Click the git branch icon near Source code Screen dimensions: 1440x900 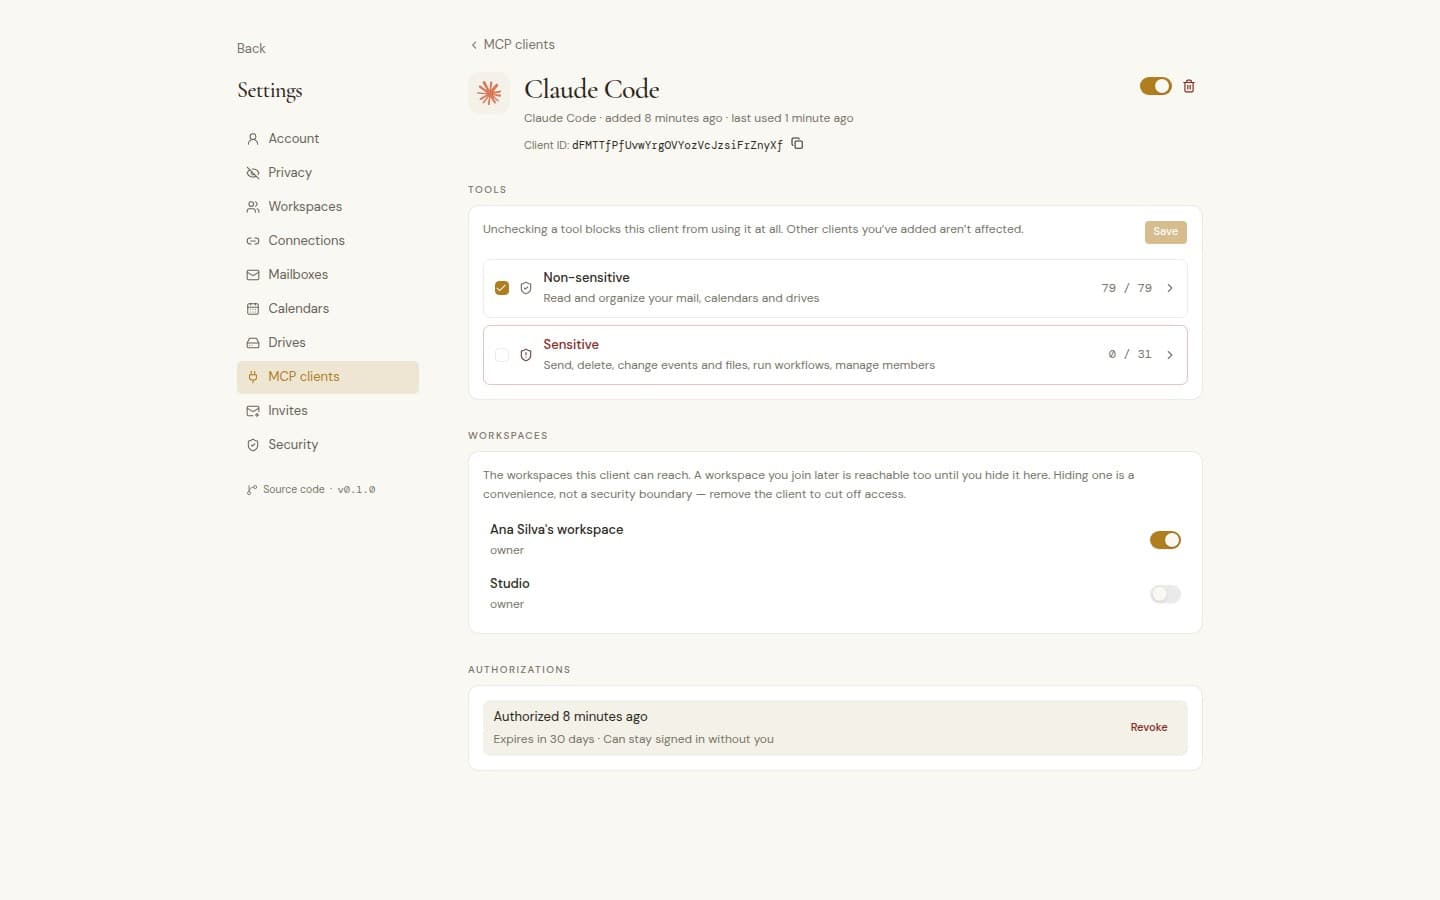click(x=251, y=490)
